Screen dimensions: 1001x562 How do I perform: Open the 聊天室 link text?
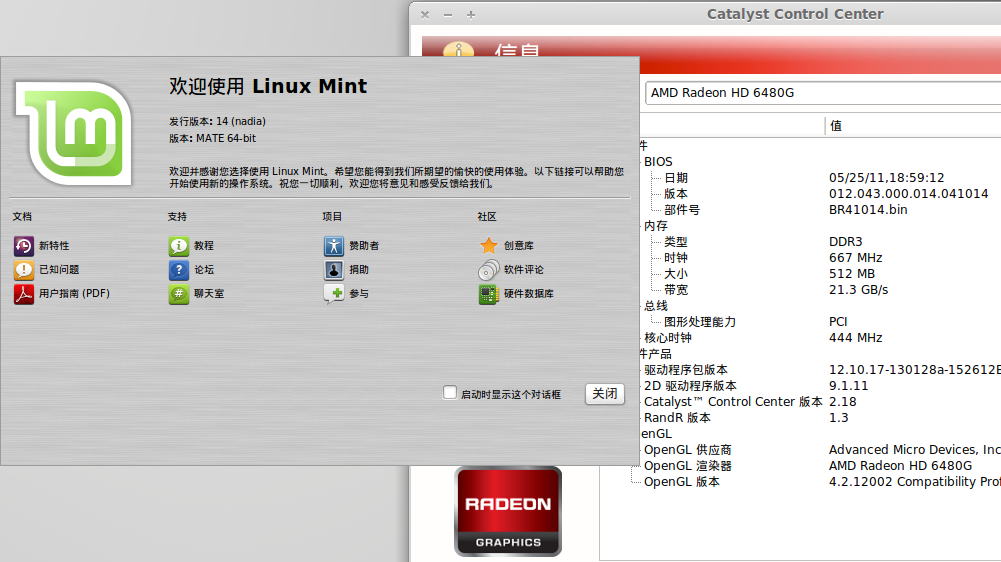(x=209, y=293)
